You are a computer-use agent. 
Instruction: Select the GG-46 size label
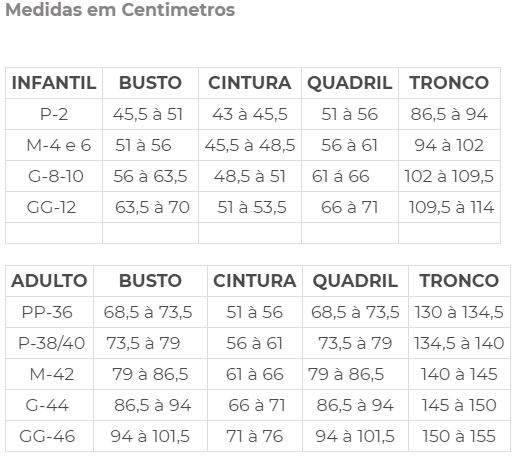tap(47, 436)
